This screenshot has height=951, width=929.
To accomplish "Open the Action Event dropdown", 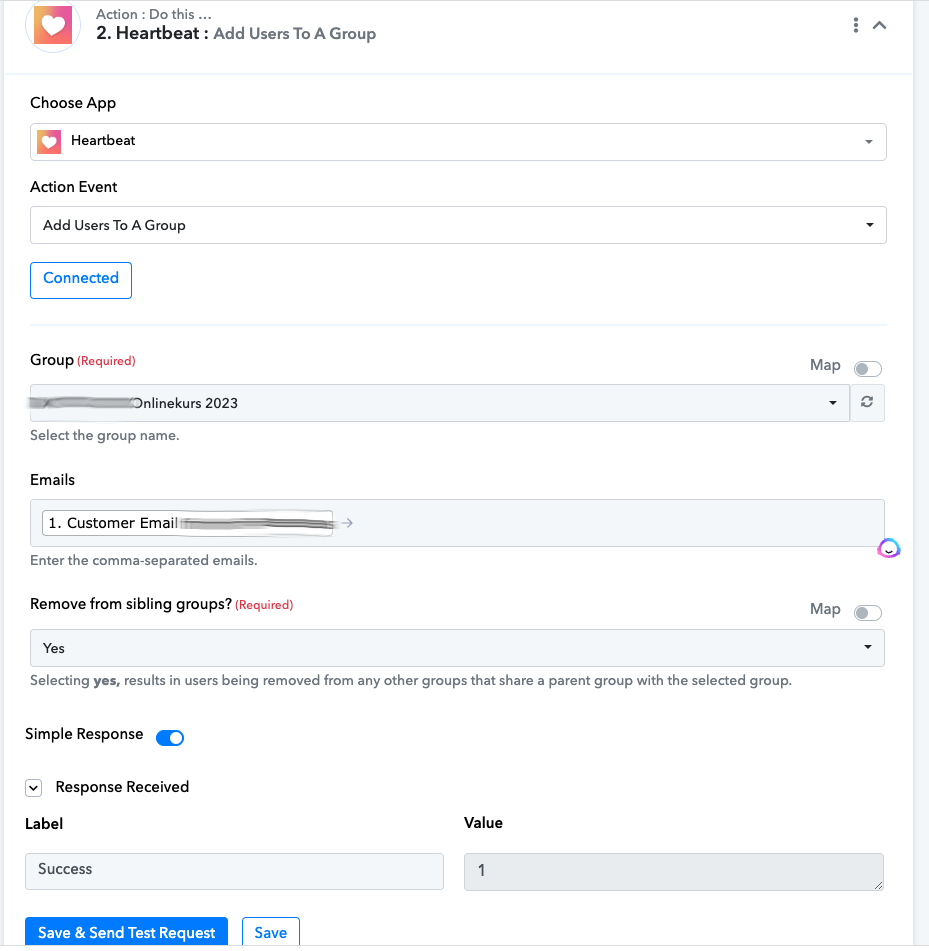I will (x=458, y=225).
